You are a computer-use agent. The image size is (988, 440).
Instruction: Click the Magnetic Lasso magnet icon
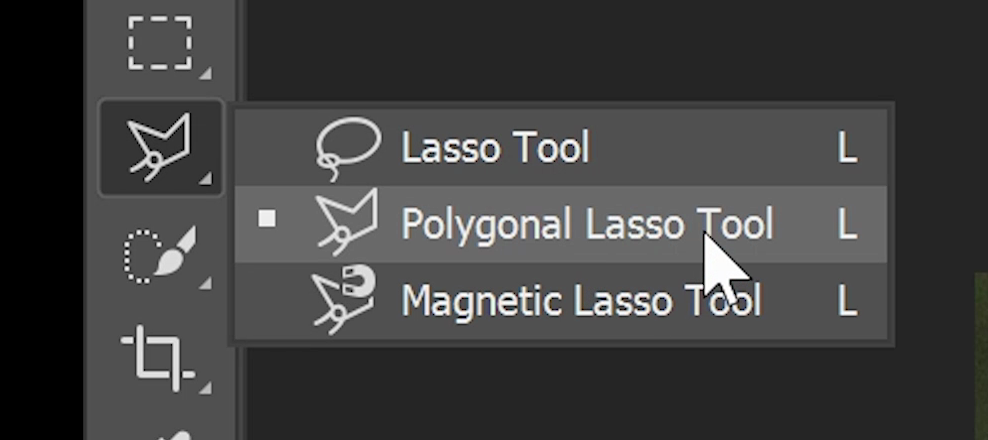pyautogui.click(x=346, y=297)
